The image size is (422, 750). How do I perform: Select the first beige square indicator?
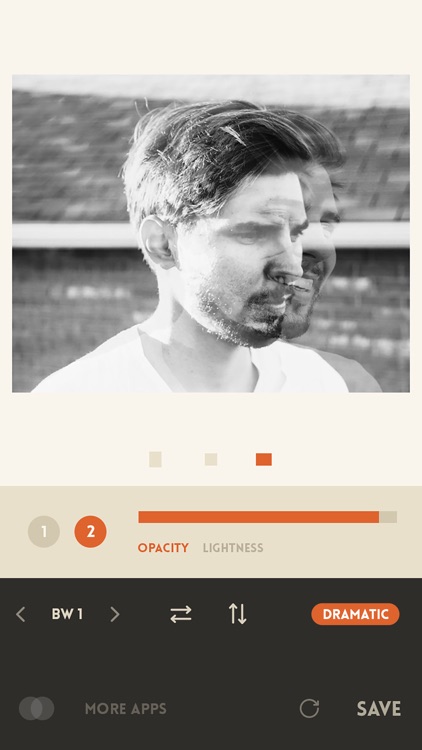point(155,459)
